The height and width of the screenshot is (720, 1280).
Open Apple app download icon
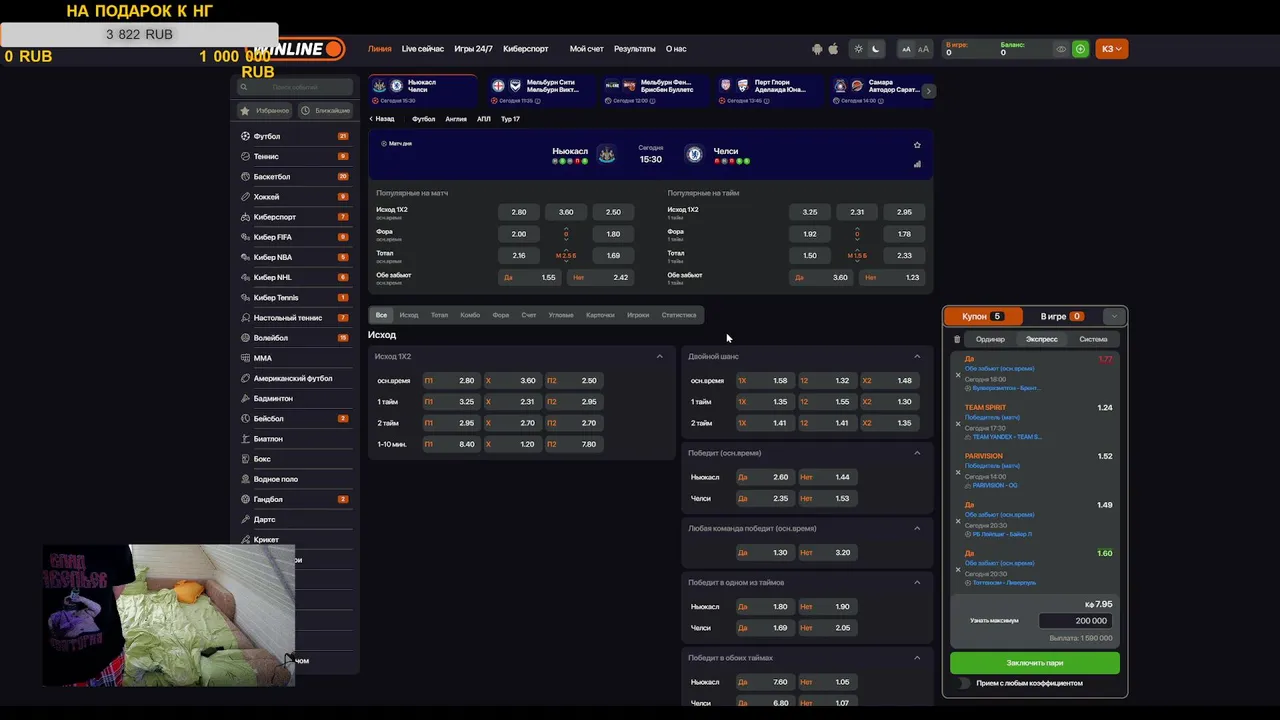coord(833,49)
